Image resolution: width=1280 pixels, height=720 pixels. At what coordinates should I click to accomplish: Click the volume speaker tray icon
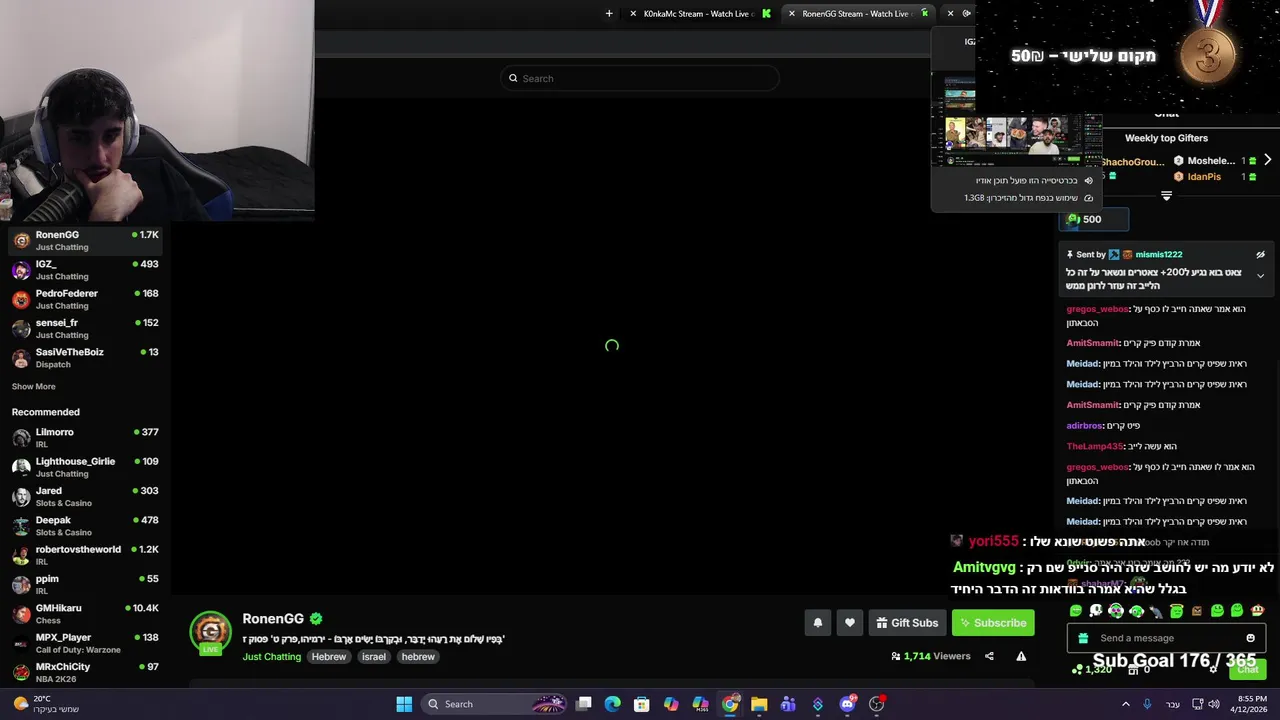(1215, 704)
